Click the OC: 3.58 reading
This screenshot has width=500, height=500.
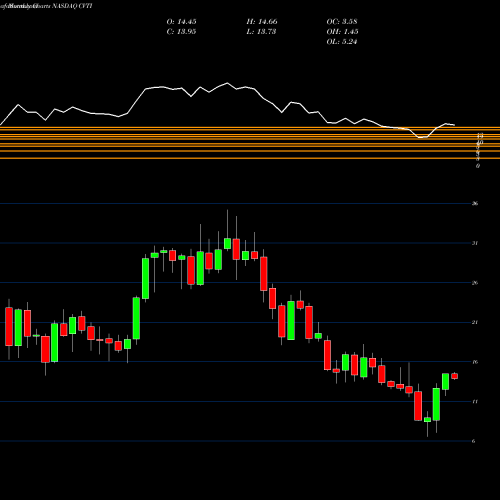tap(342, 22)
